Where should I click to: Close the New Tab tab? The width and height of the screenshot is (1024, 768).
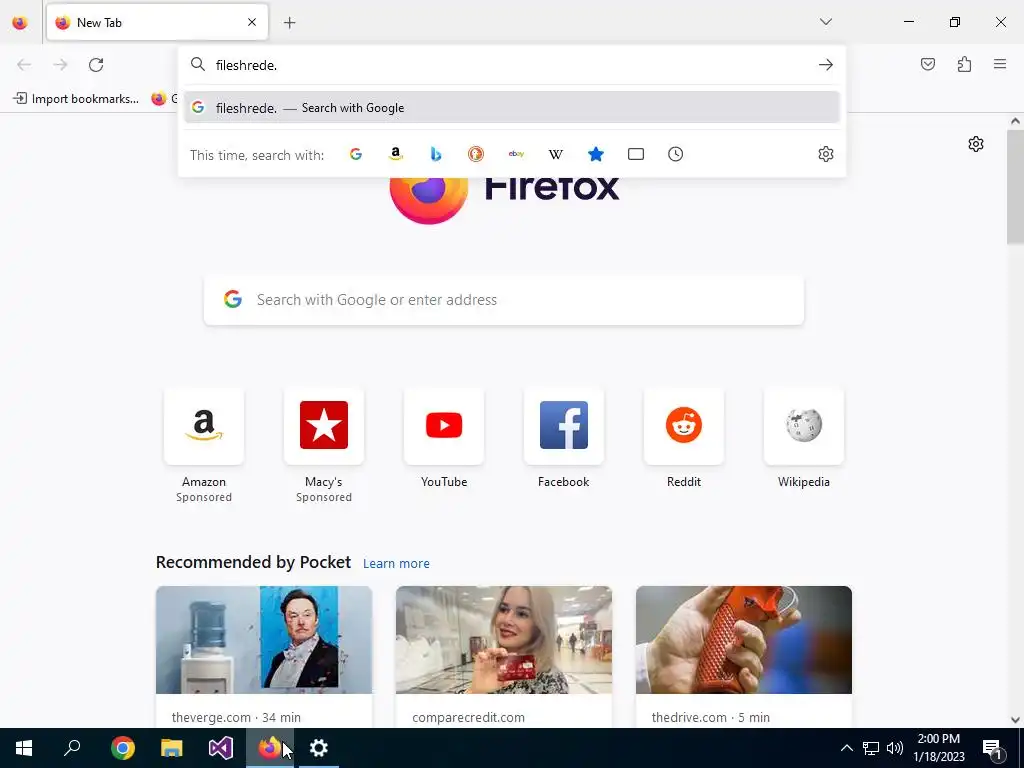tap(252, 22)
